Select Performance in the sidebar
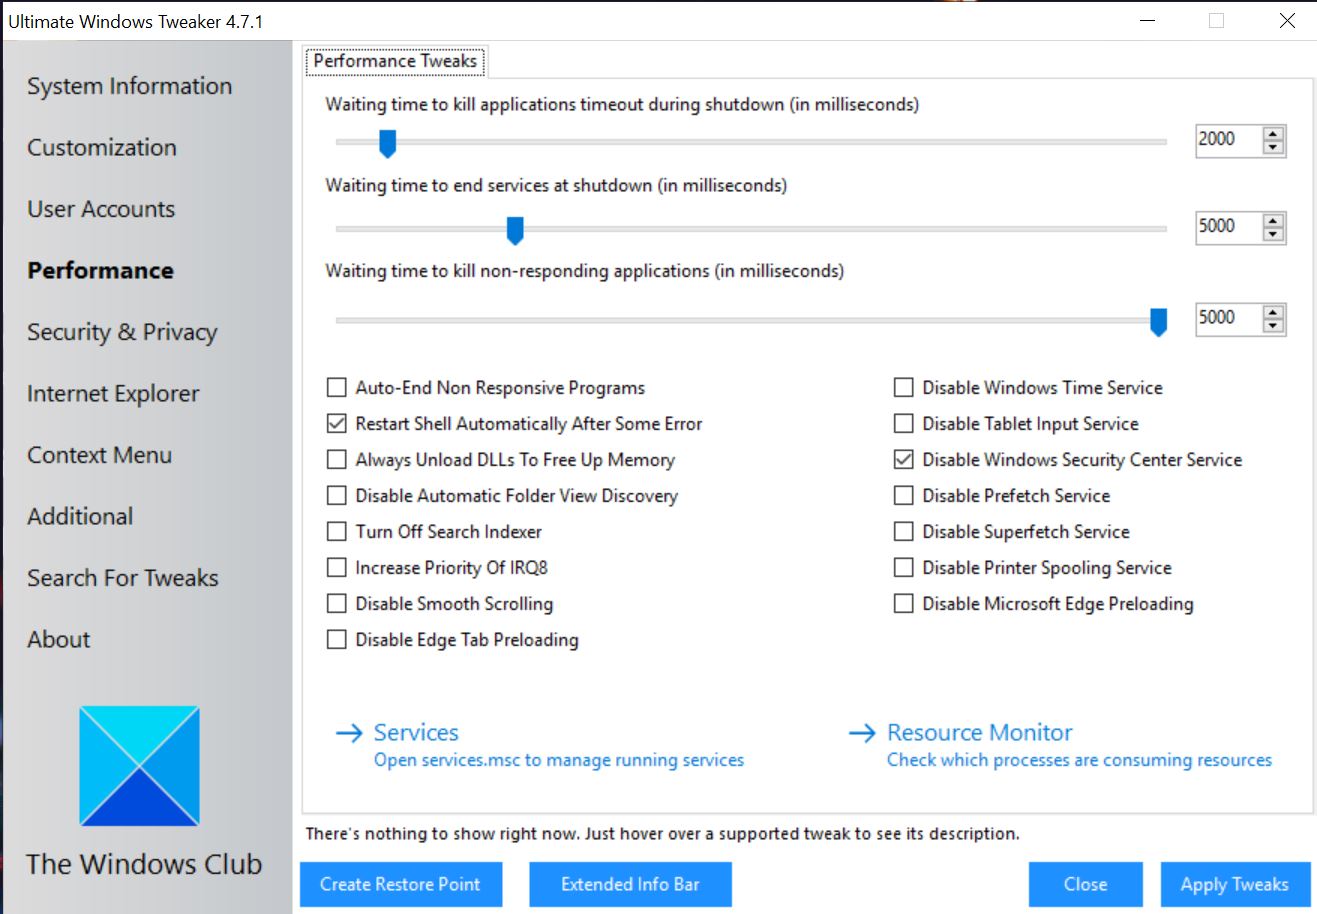 100,271
